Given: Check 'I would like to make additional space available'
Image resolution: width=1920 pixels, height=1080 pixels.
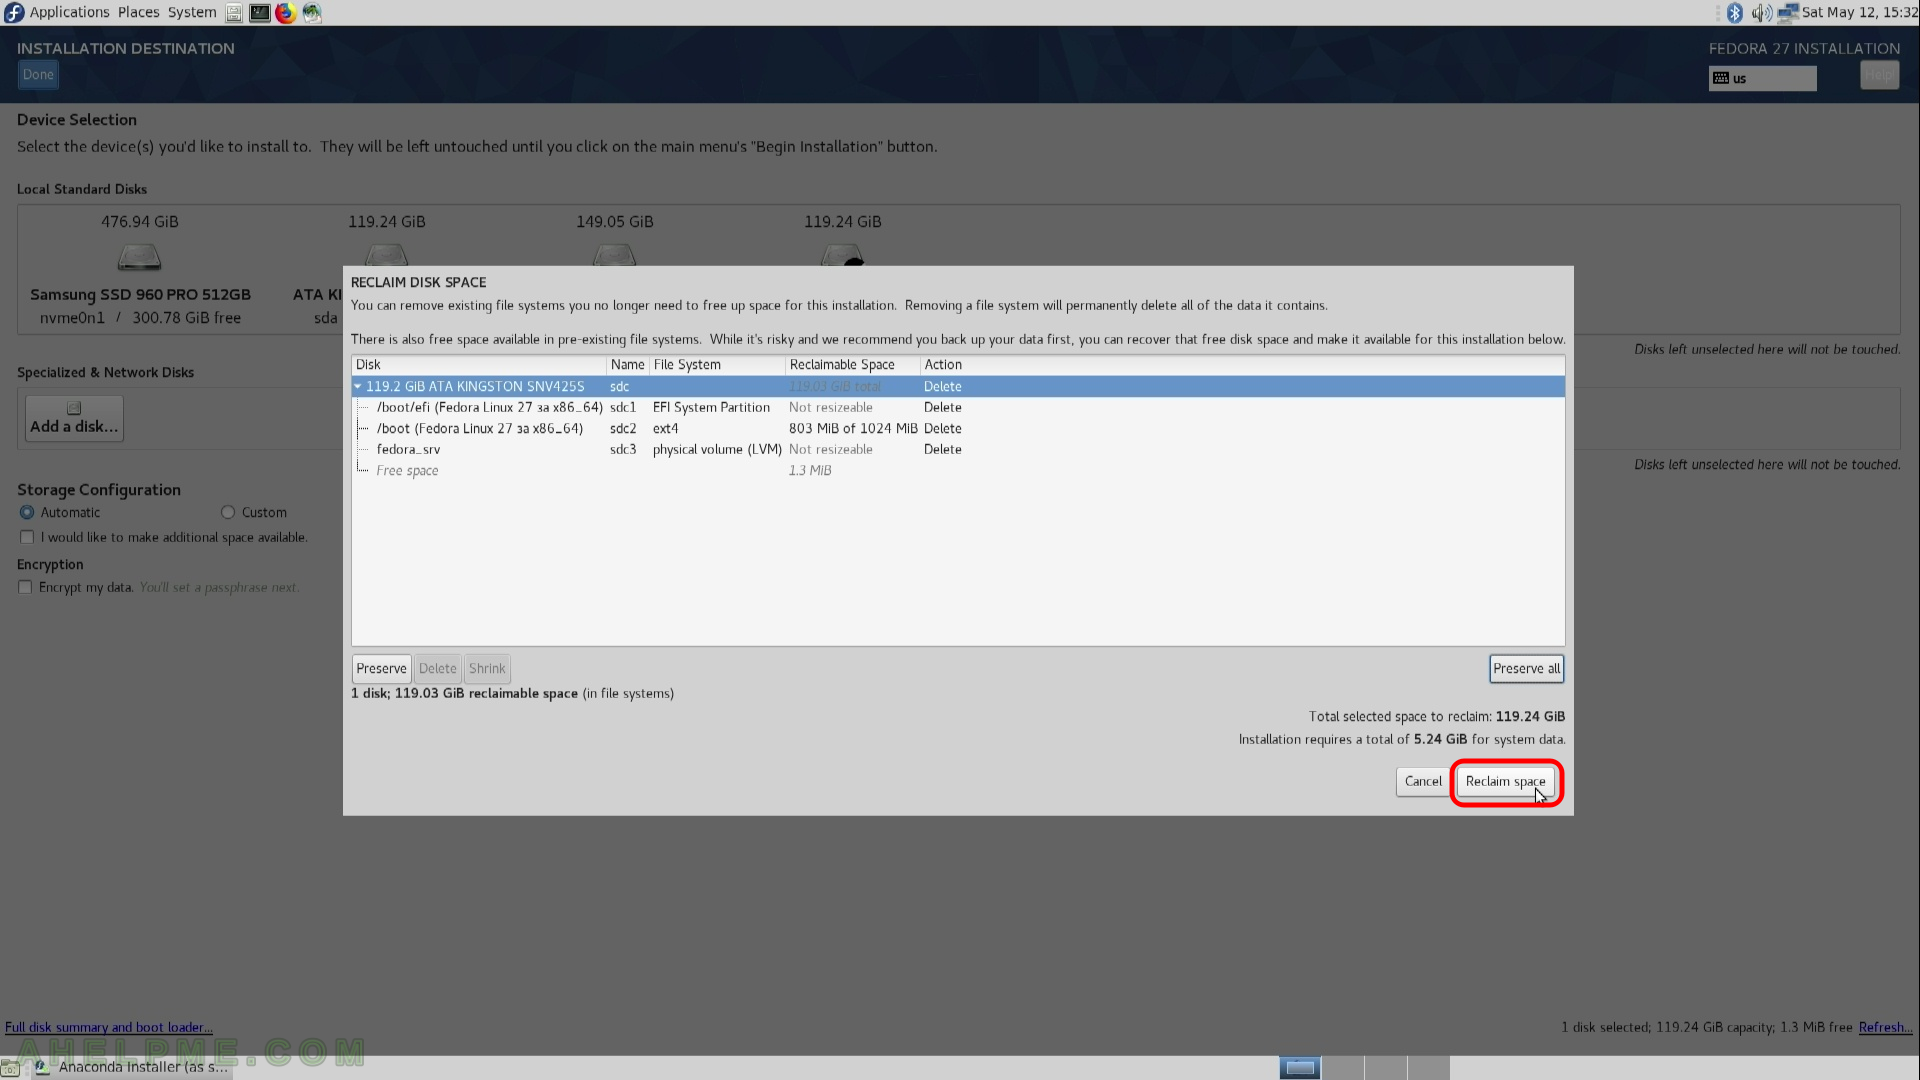Looking at the screenshot, I should pos(27,537).
